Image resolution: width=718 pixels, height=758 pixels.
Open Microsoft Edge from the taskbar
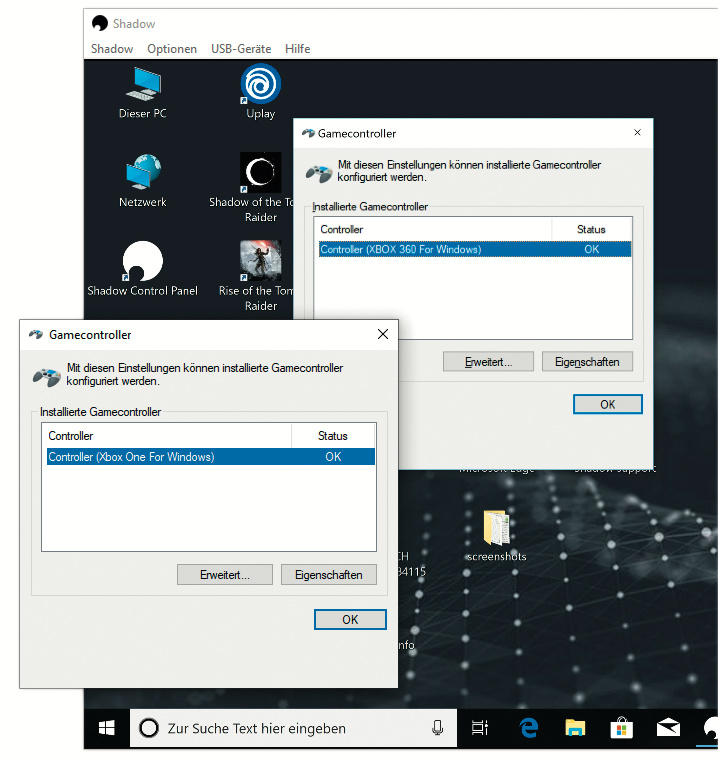(x=528, y=728)
